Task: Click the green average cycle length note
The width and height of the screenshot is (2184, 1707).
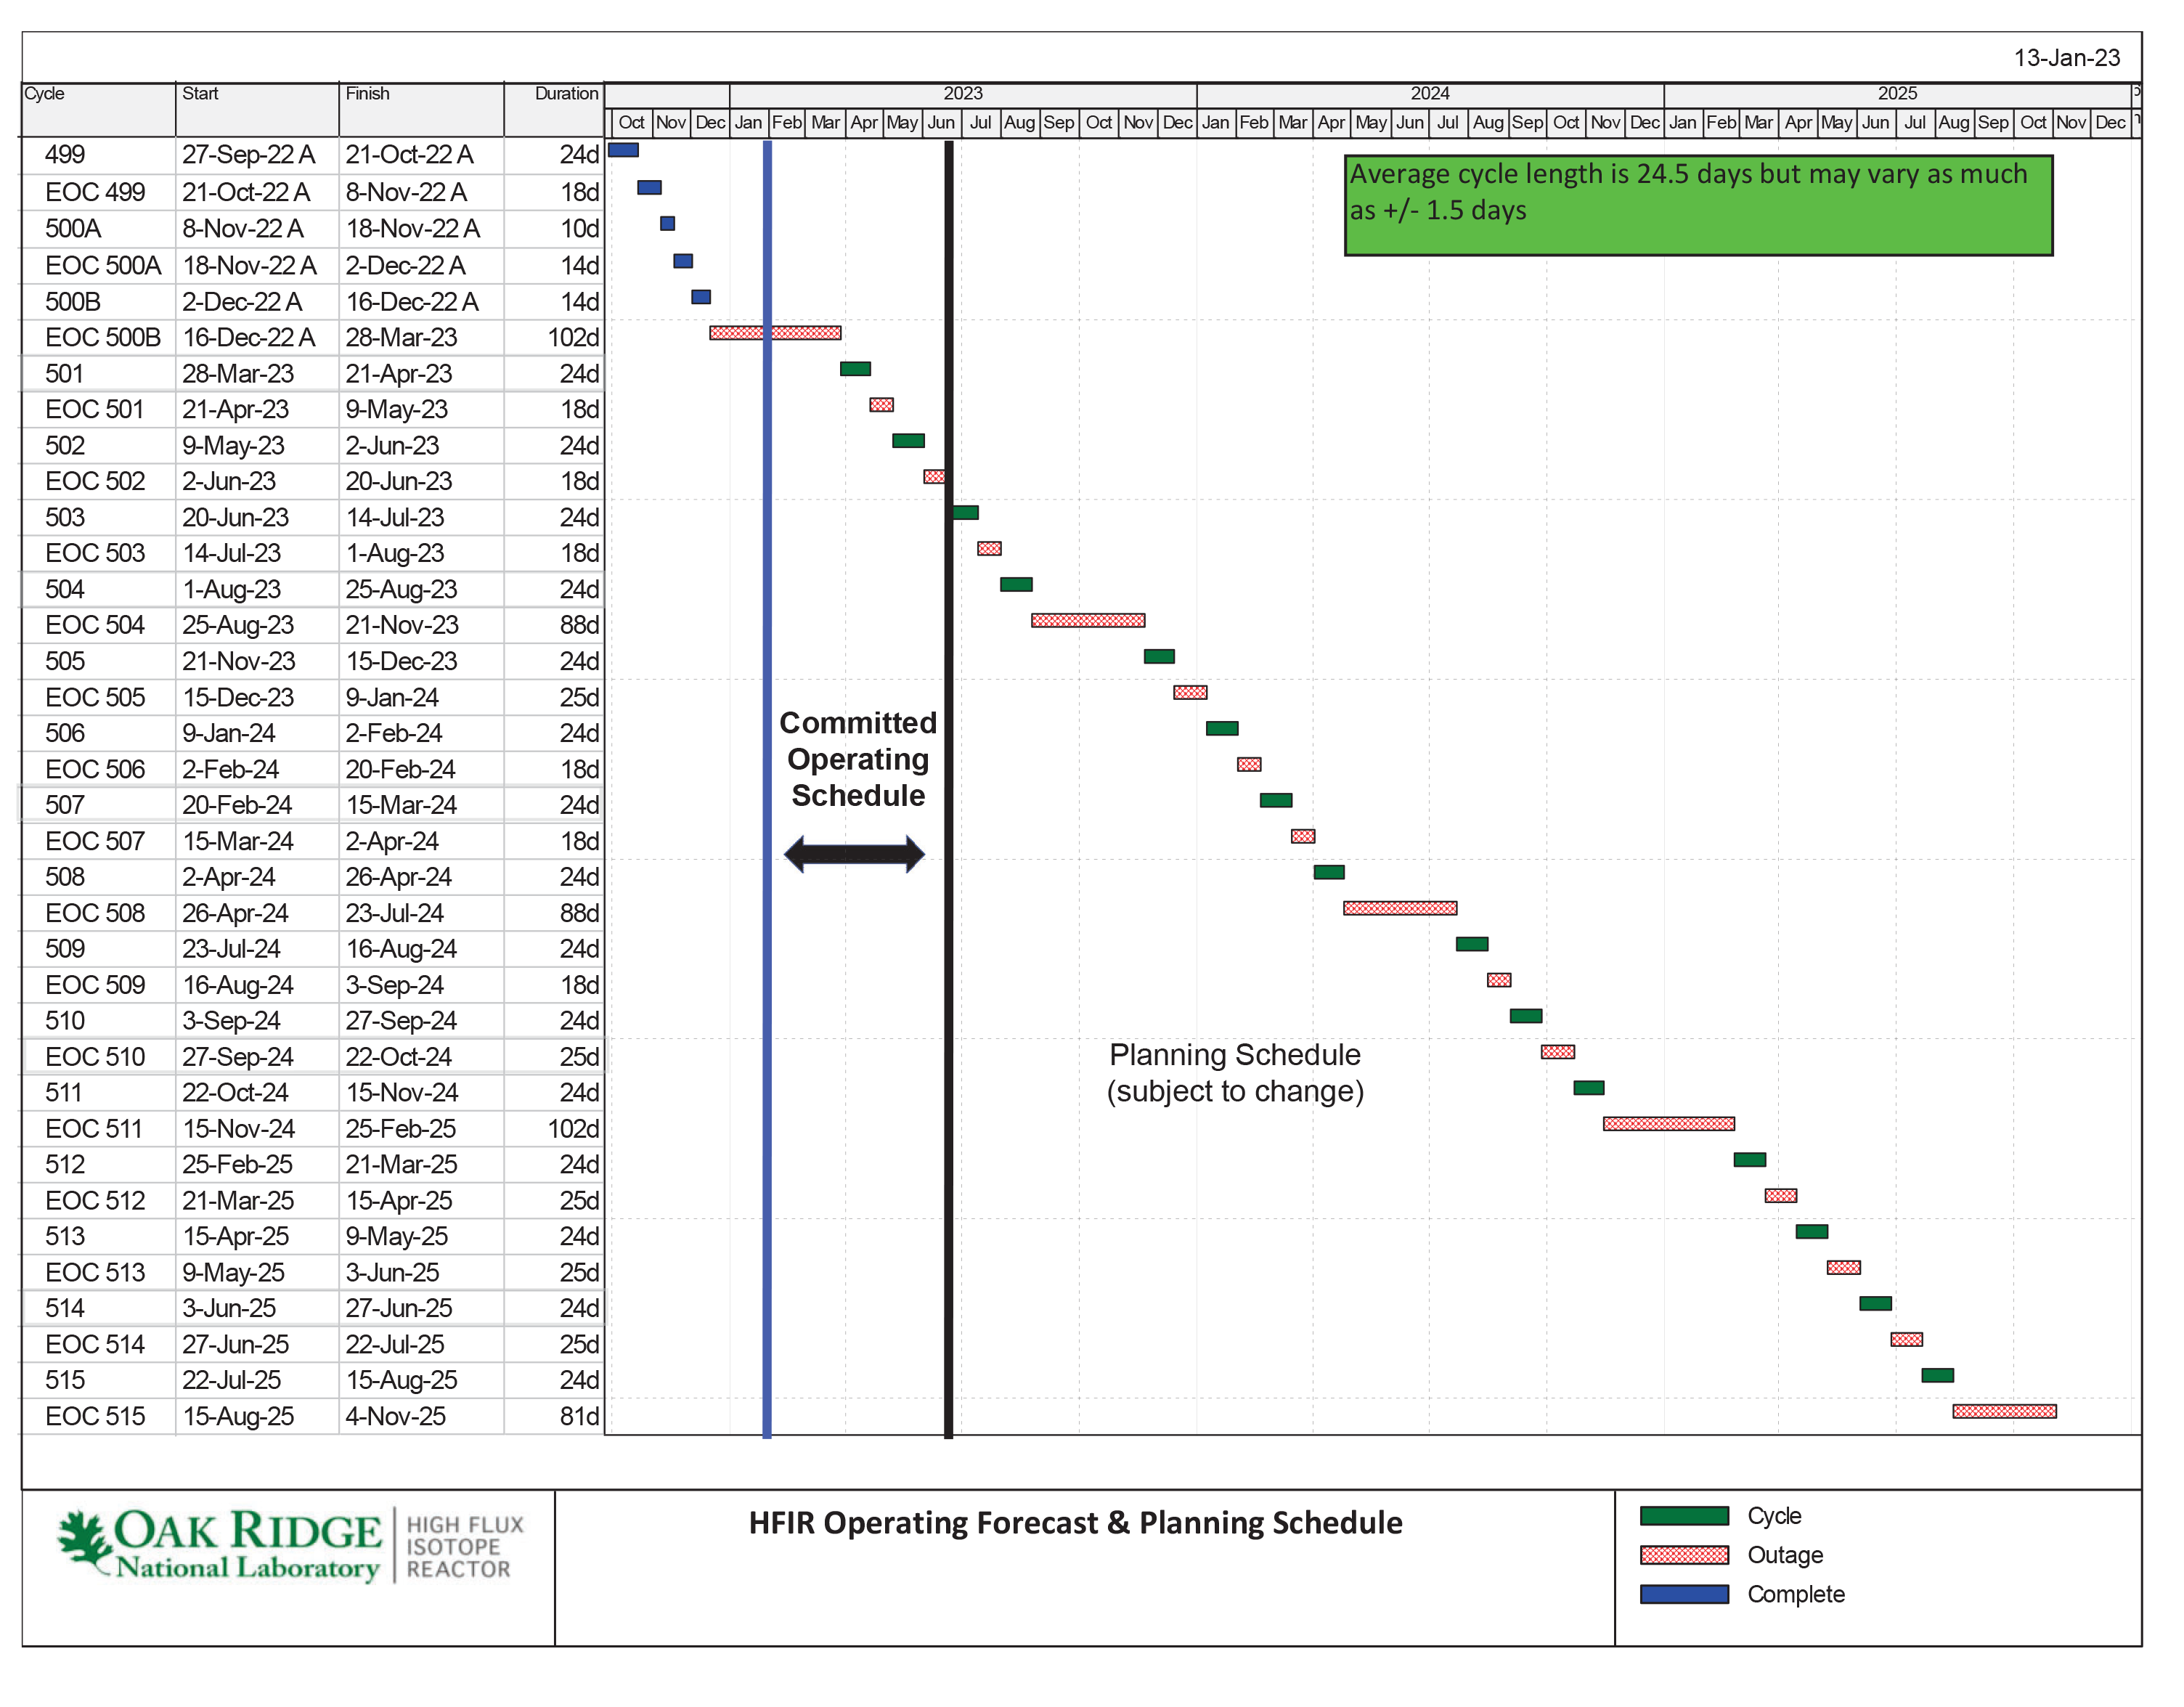Action: tap(1697, 205)
